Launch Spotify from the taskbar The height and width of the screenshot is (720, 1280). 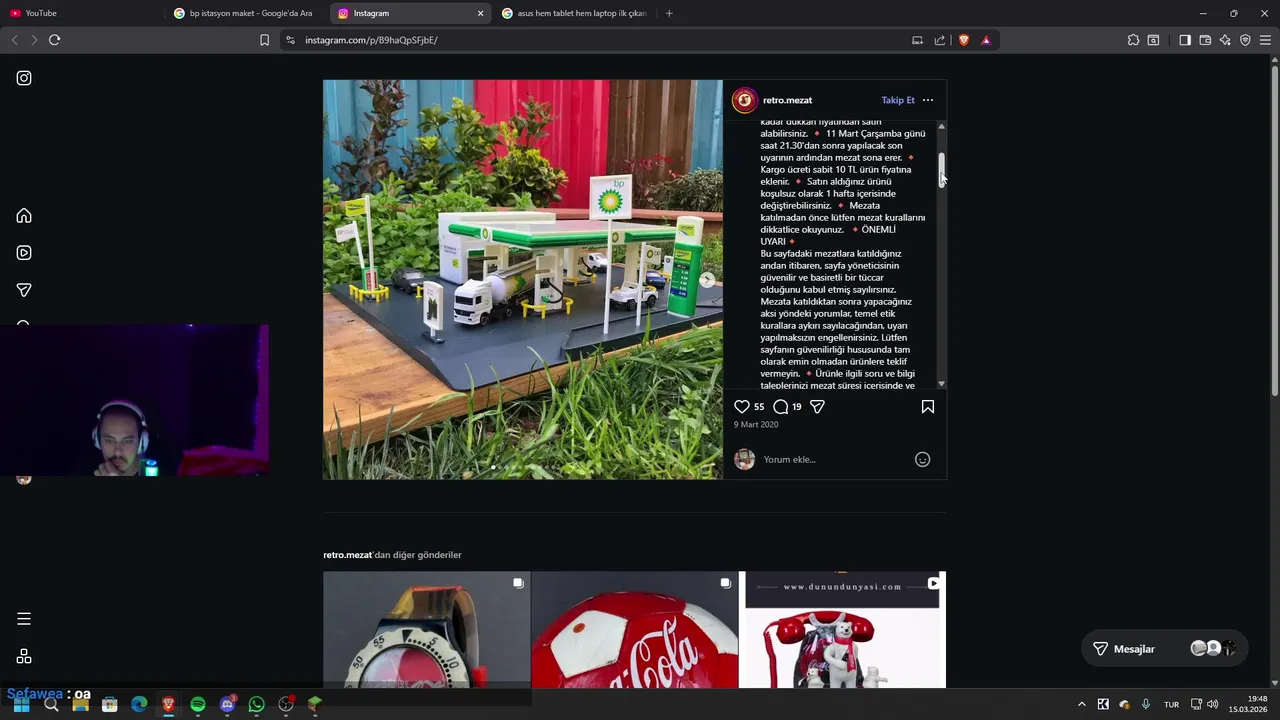point(198,704)
